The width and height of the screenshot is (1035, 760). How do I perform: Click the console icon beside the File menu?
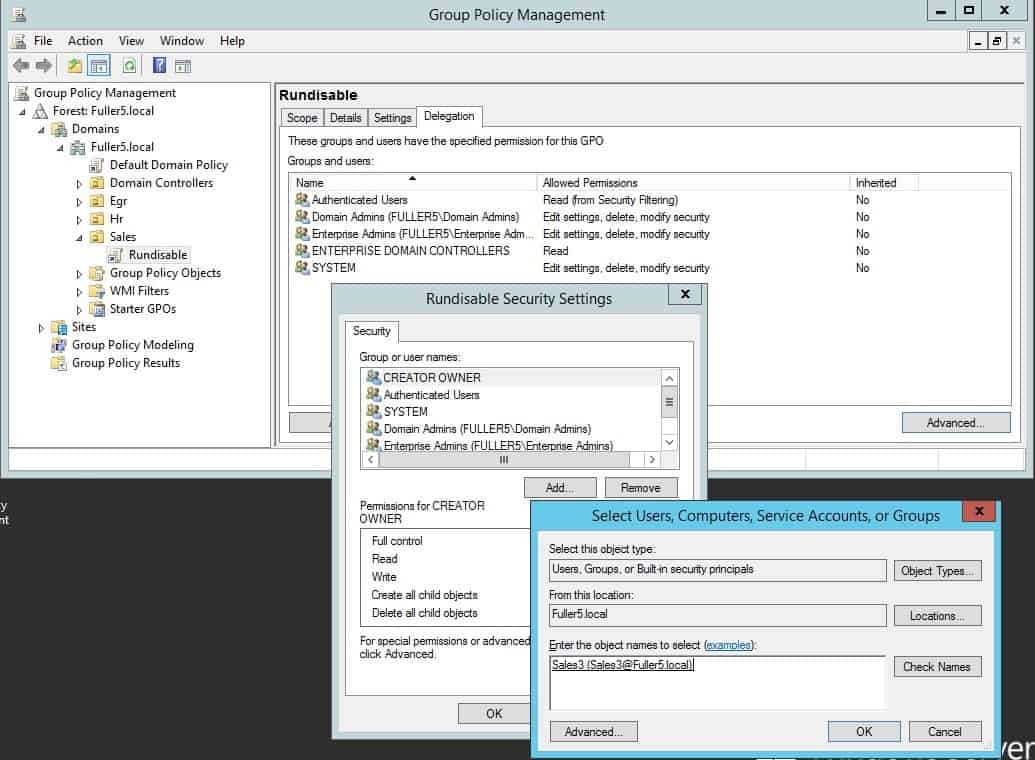(20, 41)
